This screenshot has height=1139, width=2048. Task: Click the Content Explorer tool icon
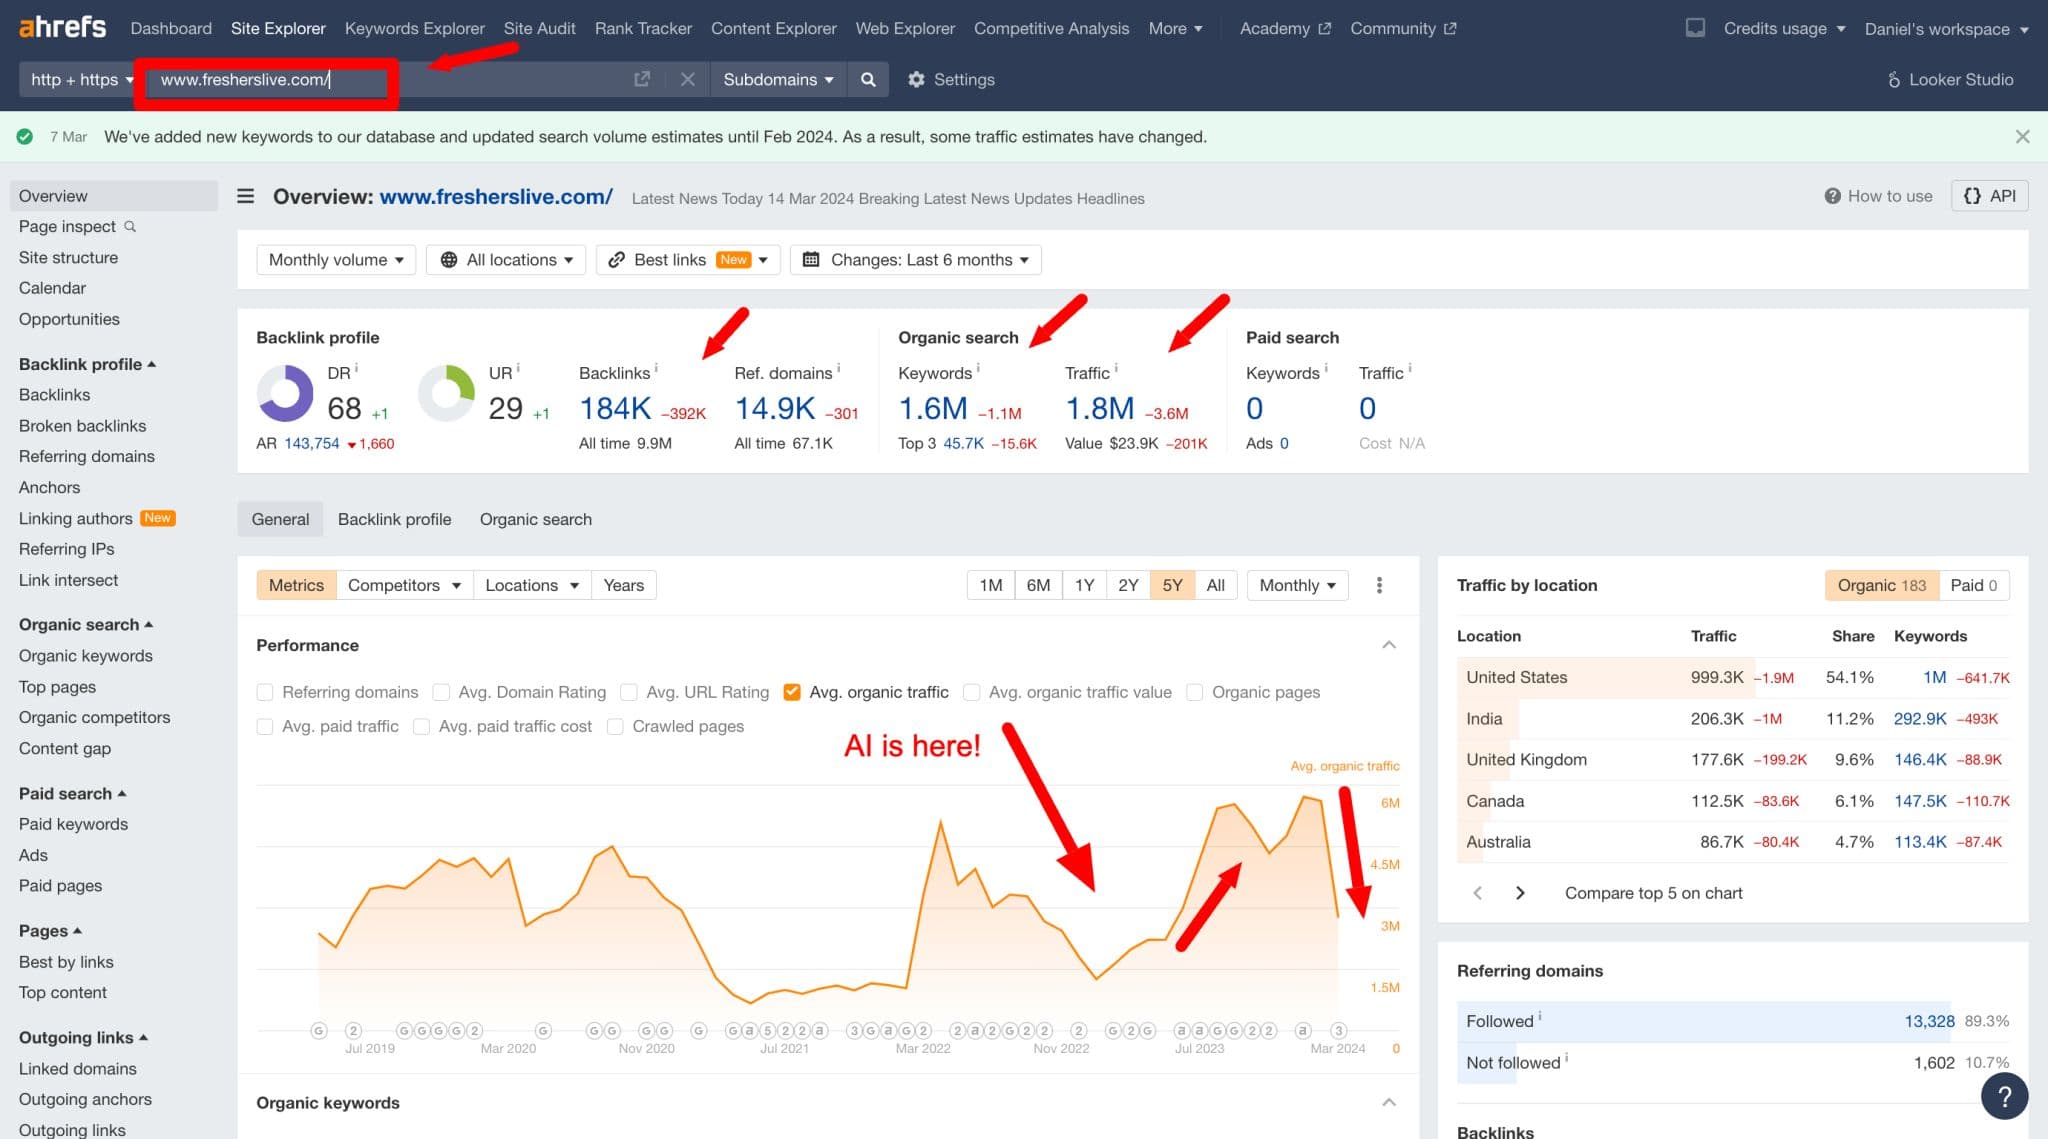click(773, 27)
